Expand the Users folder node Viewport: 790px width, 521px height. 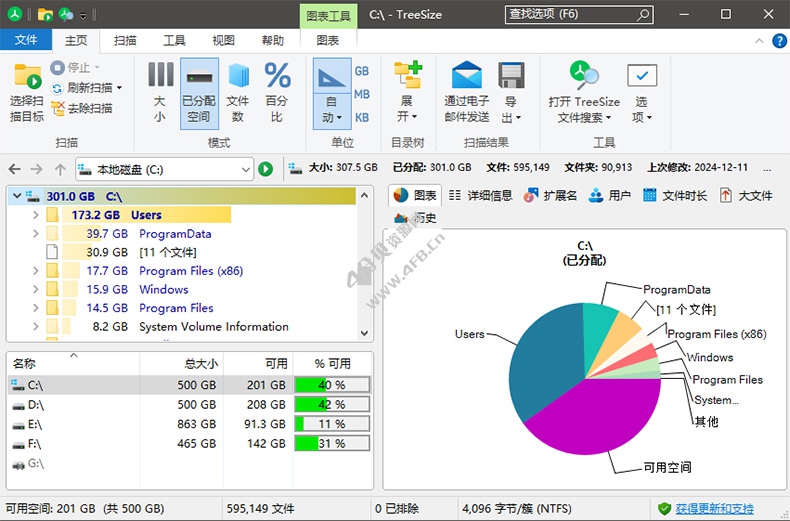pos(36,215)
